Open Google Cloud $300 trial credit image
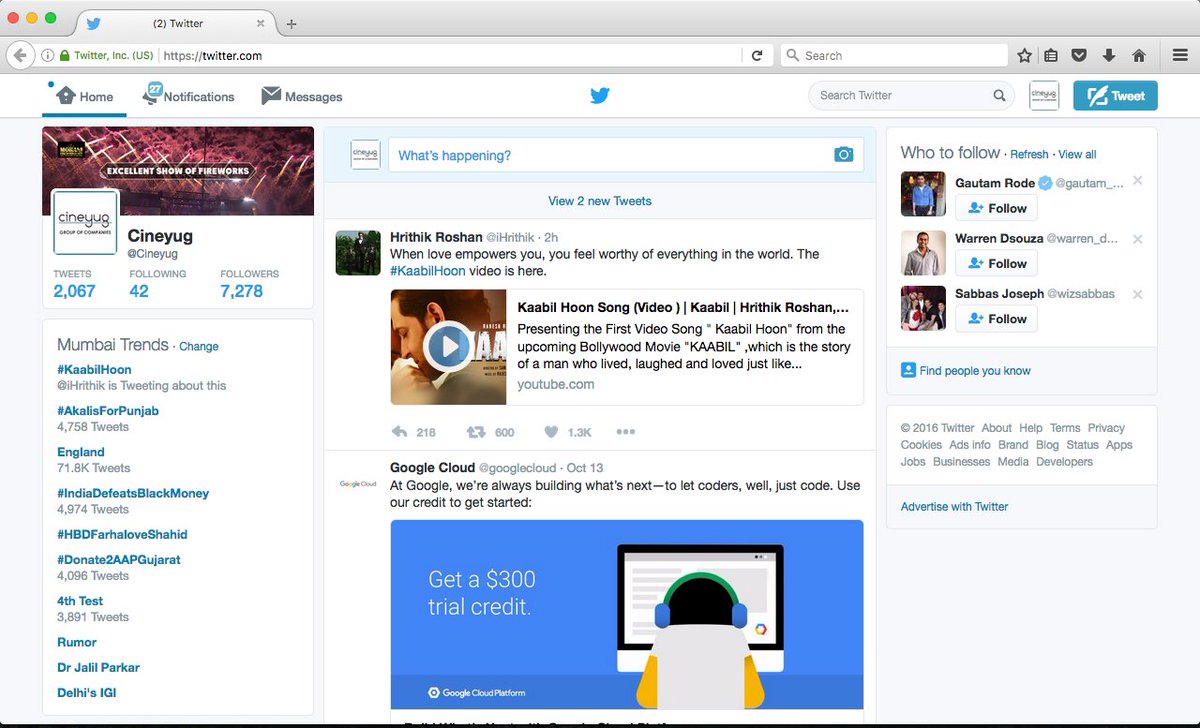The image size is (1200, 728). 626,614
